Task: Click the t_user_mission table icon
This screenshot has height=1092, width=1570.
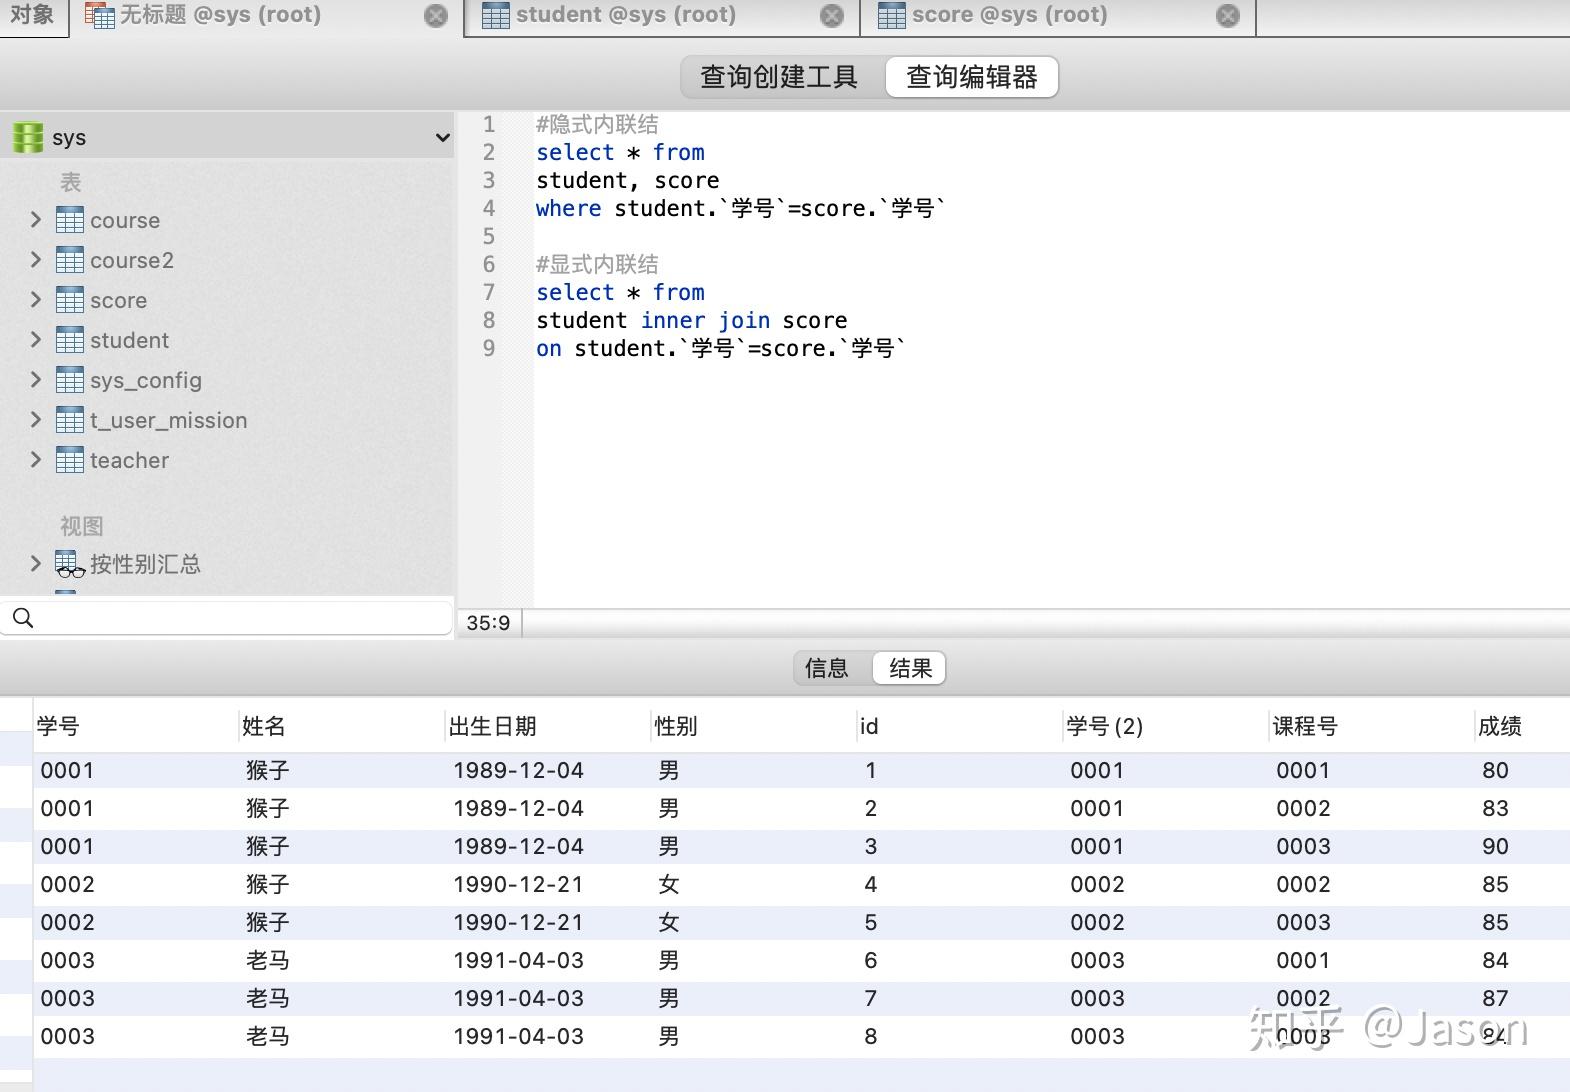Action: point(70,420)
